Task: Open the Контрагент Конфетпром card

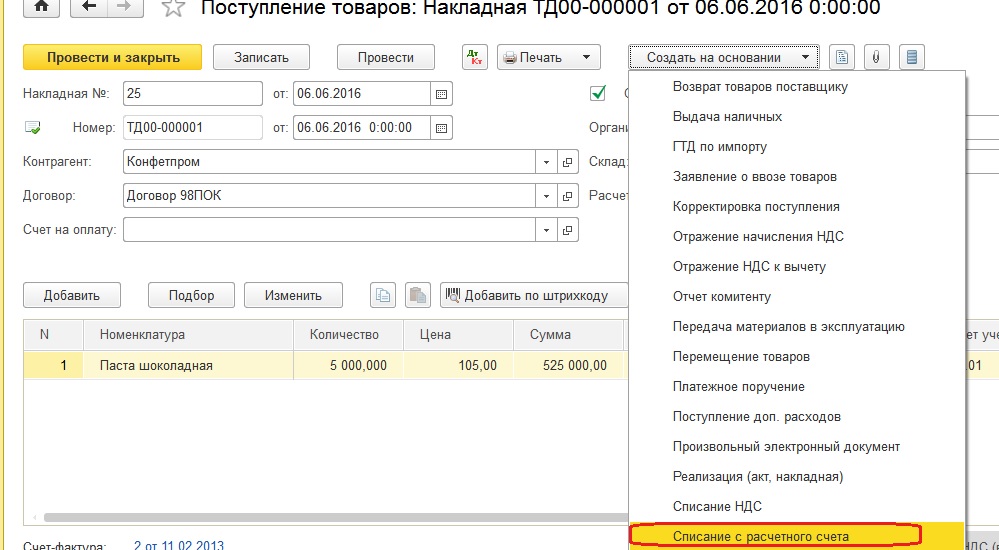Action: tap(567, 162)
